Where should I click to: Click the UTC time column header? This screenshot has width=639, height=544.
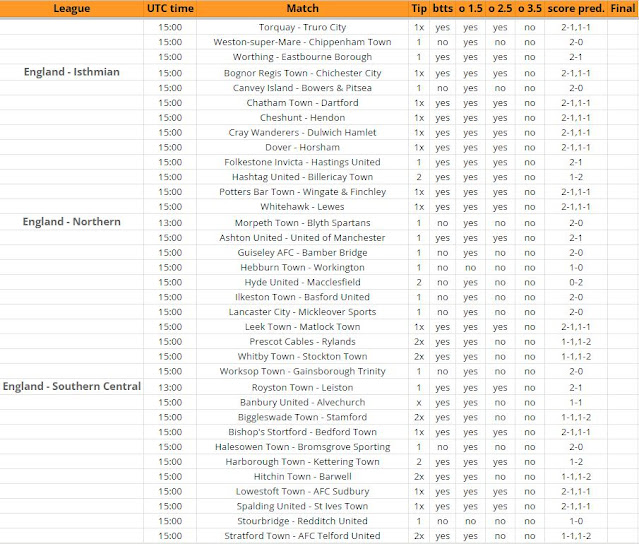click(170, 9)
